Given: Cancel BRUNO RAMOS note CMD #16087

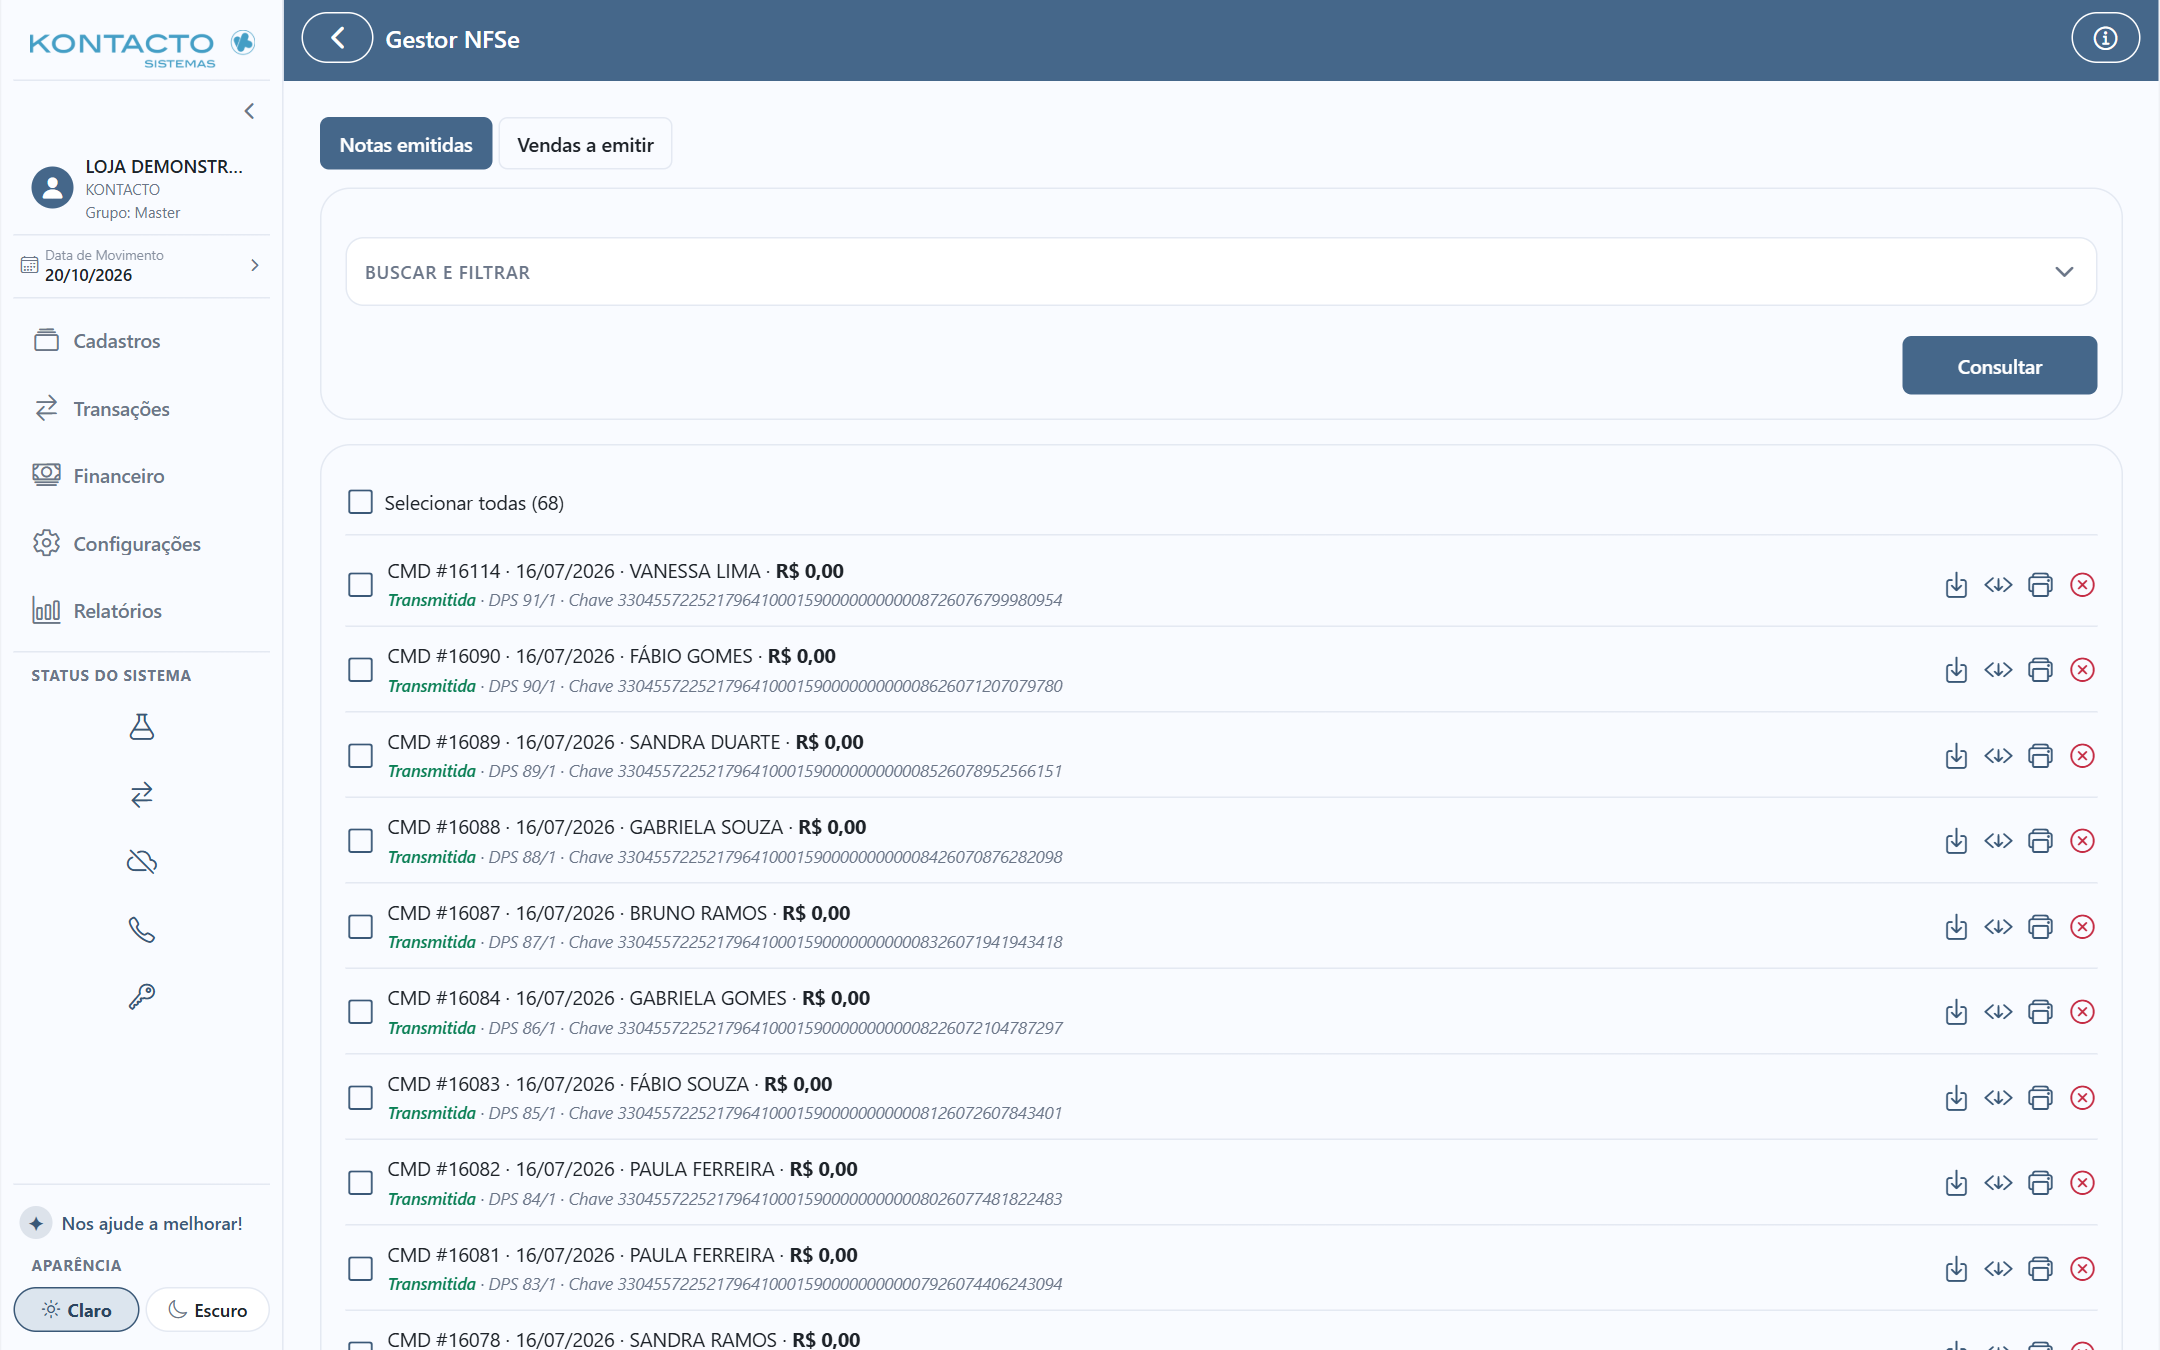Looking at the screenshot, I should pyautogui.click(x=2082, y=927).
